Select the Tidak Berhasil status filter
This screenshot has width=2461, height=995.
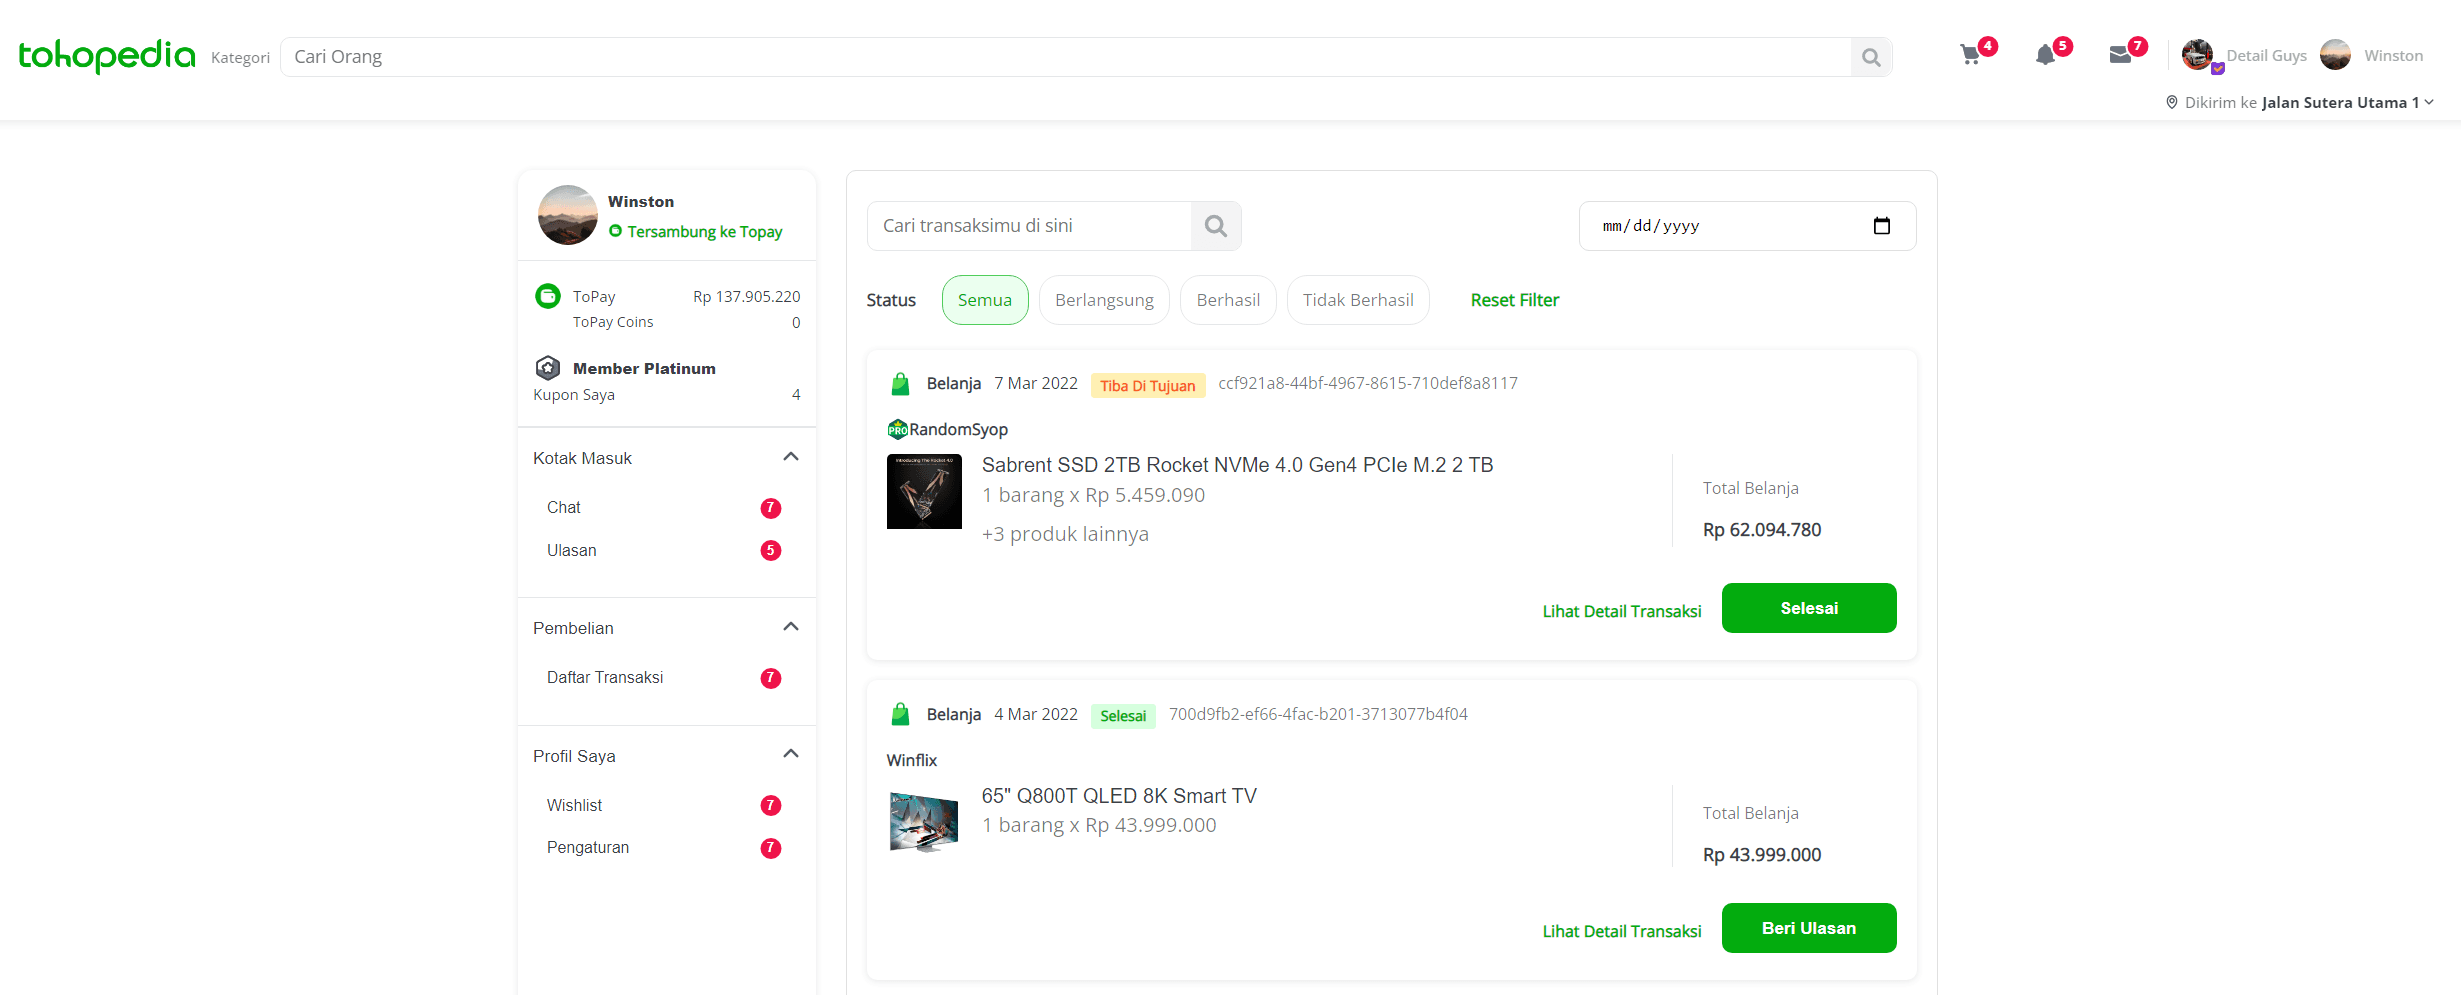click(1358, 299)
